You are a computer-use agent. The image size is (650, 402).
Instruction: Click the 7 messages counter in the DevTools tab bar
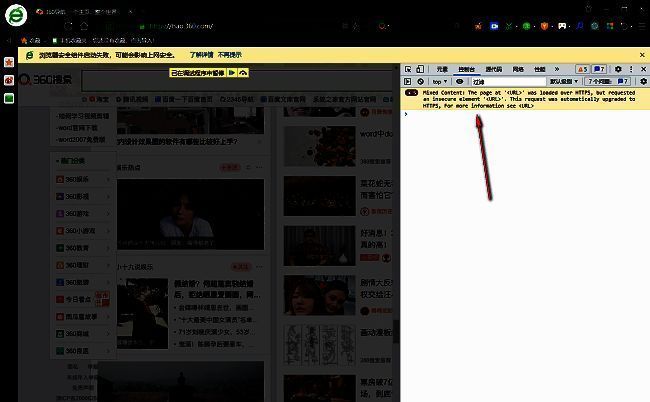[599, 69]
